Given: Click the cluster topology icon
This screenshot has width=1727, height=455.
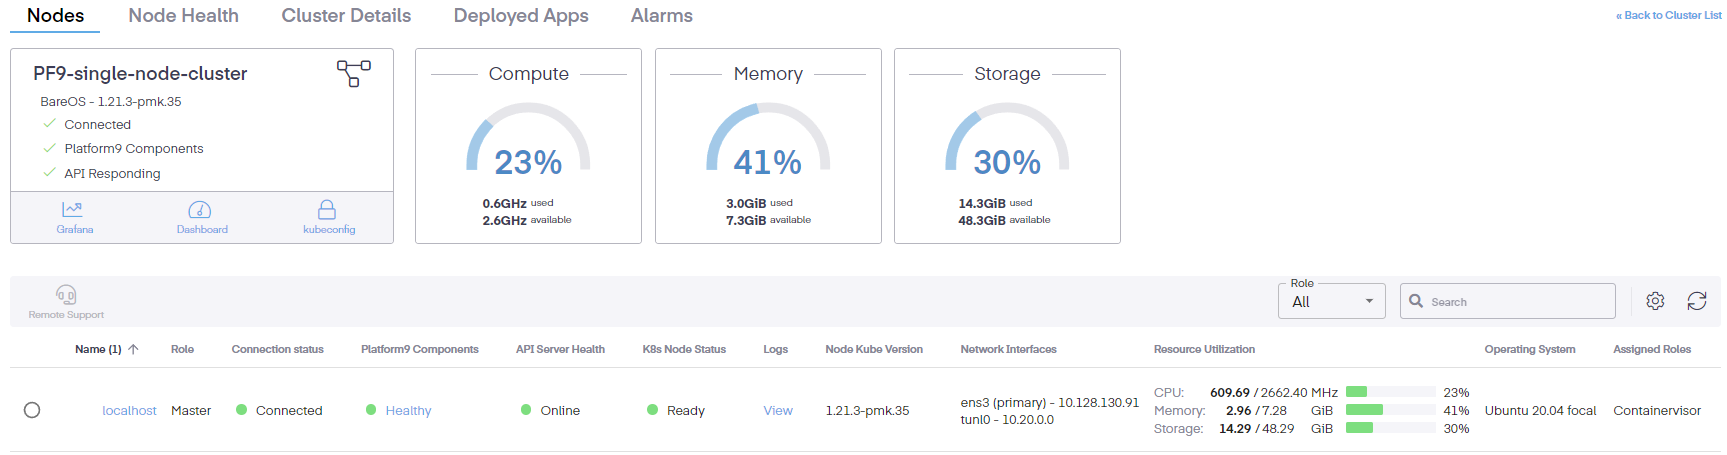Looking at the screenshot, I should click(354, 73).
